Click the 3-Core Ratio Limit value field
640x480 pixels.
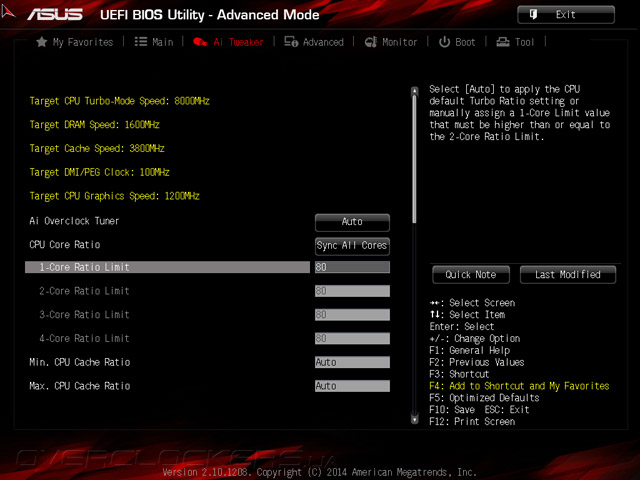tap(352, 315)
